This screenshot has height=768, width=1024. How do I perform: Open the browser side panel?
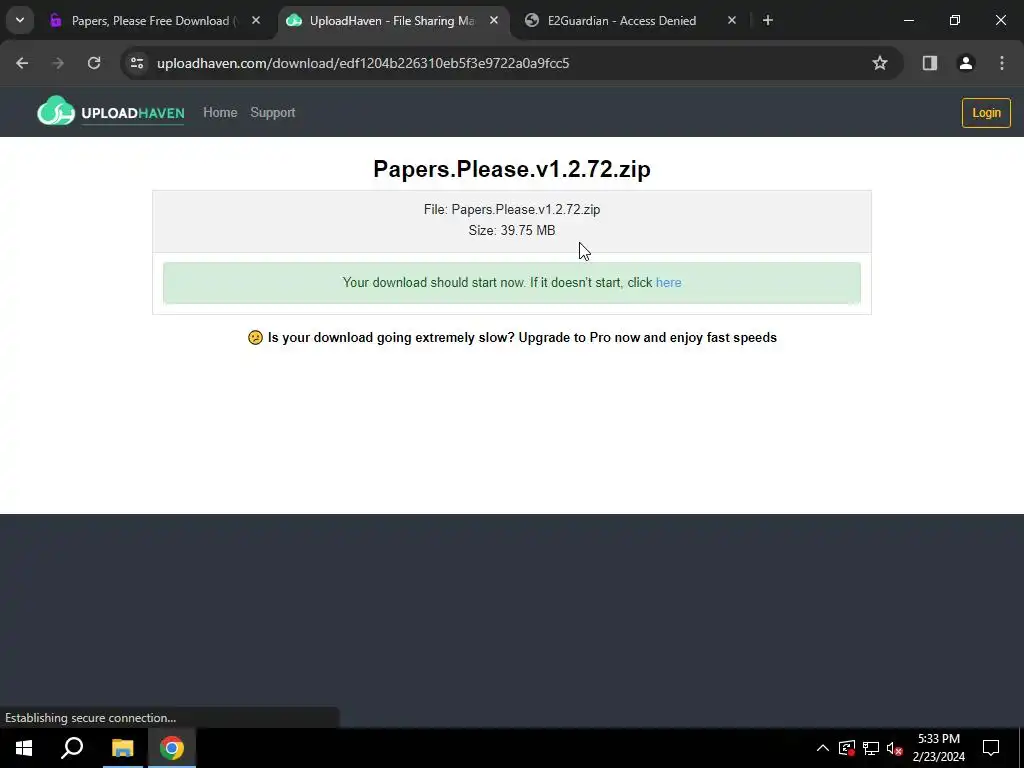point(930,63)
